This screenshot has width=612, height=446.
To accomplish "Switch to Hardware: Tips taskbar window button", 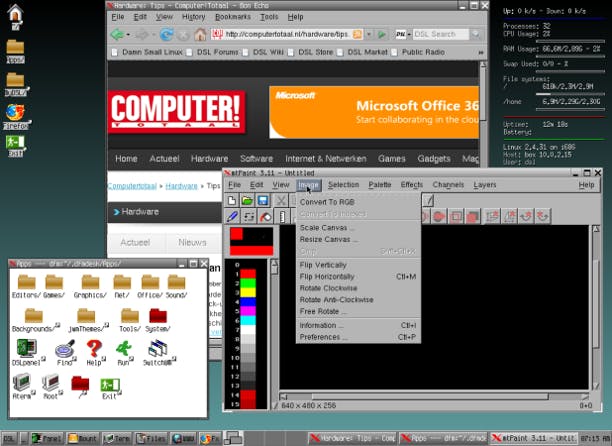I will click(352, 439).
